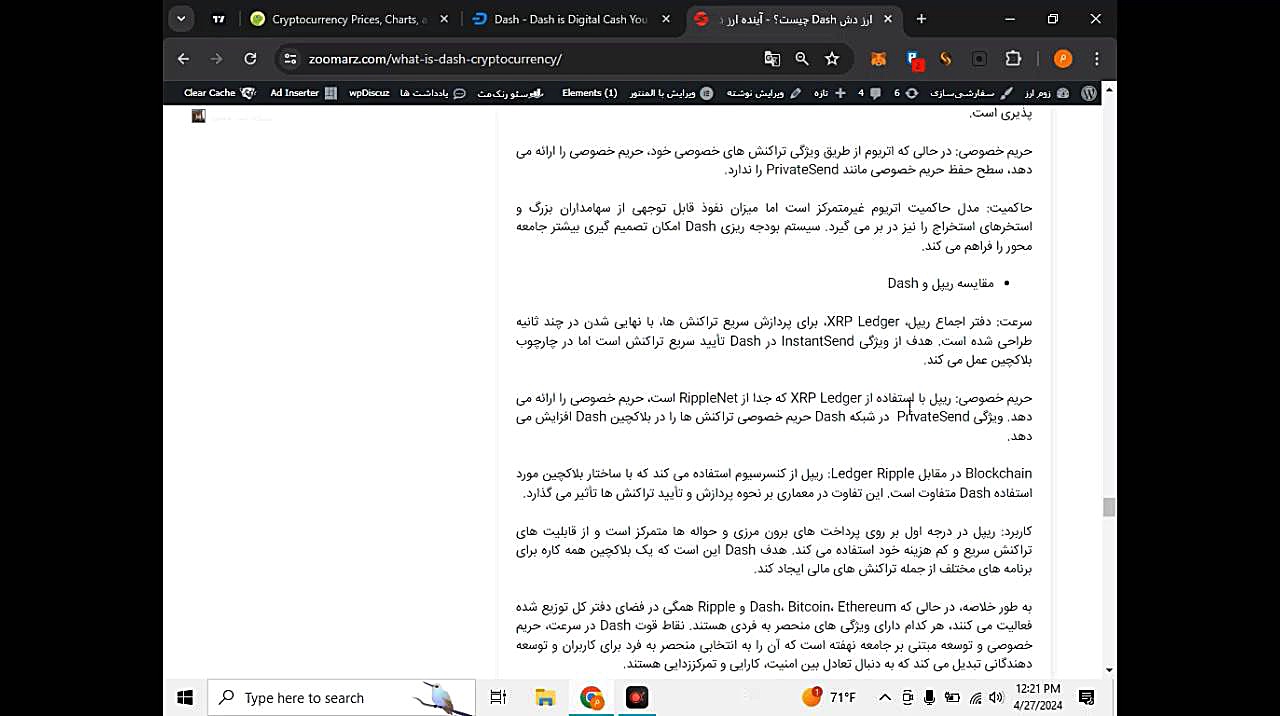Viewport: 1280px width, 716px height.
Task: Switch to the TradingView pinned tab
Action: pyautogui.click(x=219, y=19)
